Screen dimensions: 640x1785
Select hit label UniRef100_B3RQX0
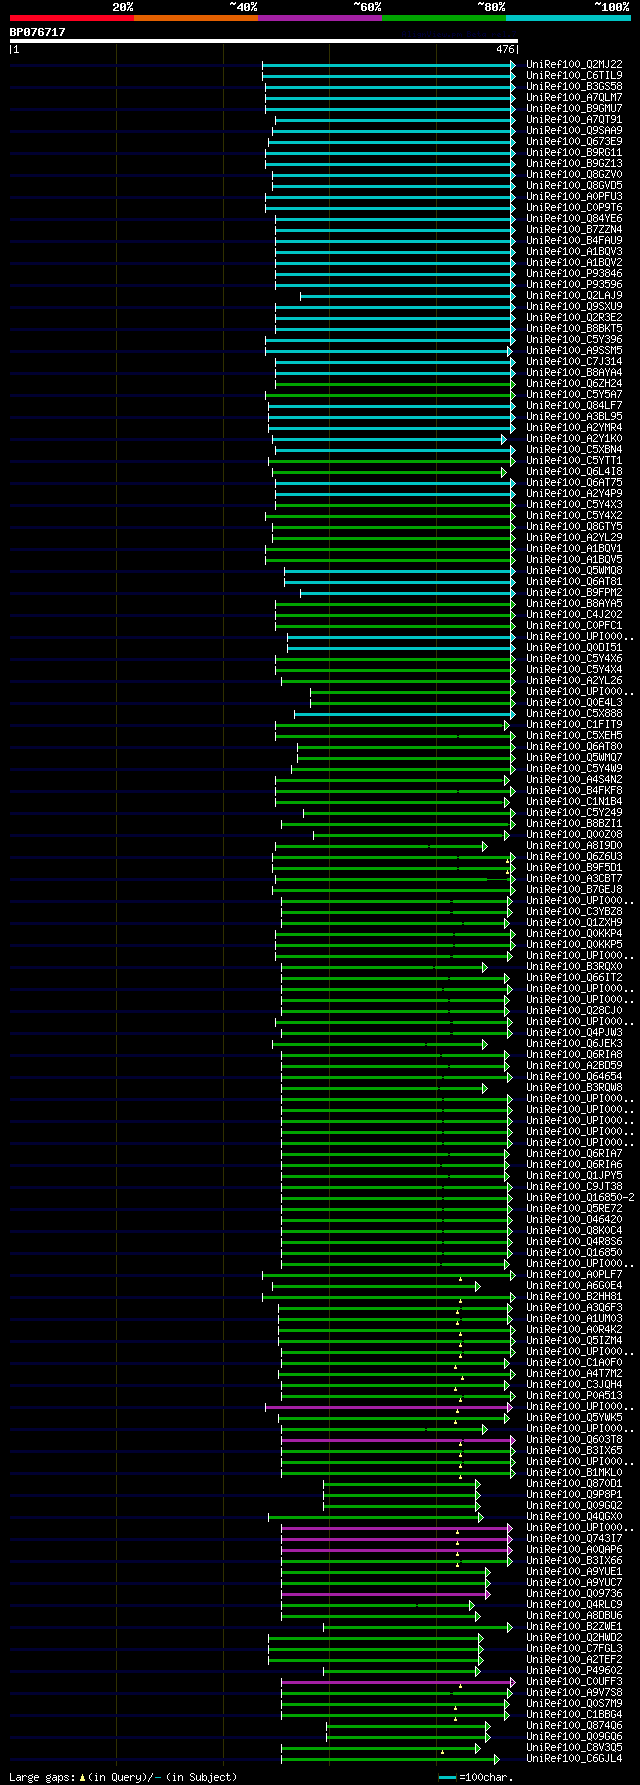coord(574,966)
